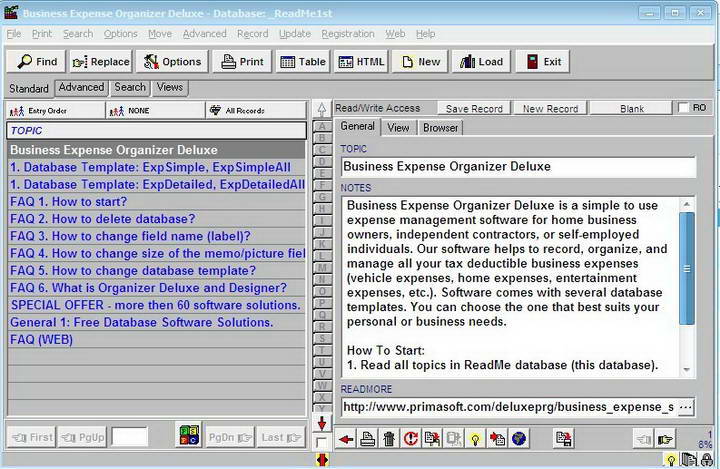This screenshot has height=469, width=720.
Task: Click the TOPIC input field in record panel
Action: click(518, 167)
